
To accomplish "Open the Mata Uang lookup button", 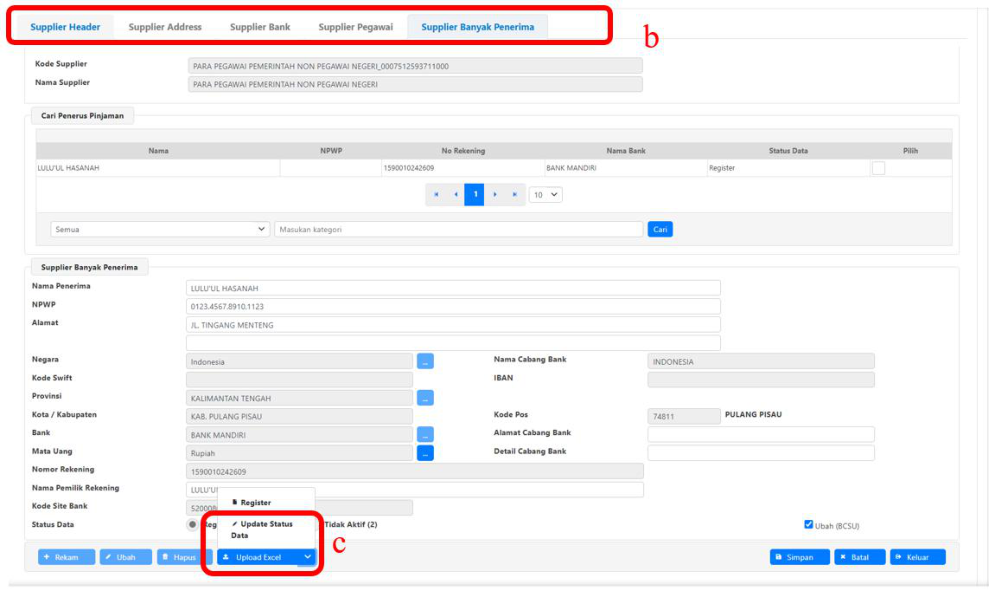I will (425, 453).
